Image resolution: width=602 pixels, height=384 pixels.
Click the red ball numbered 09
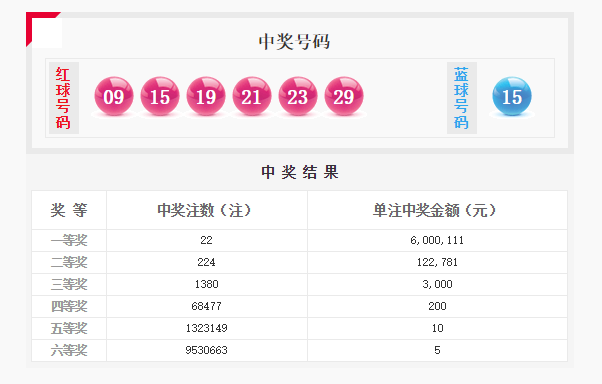(x=114, y=96)
